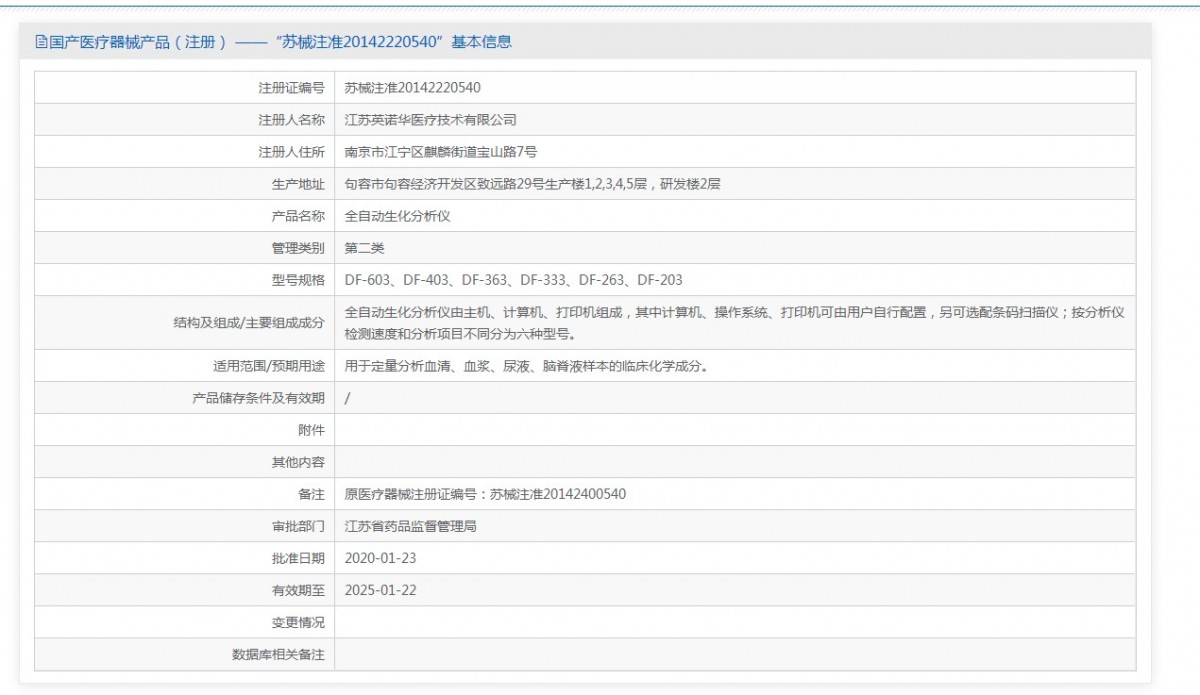The height and width of the screenshot is (695, 1200).
Task: Select the 苏械注准20142220540 value in 注册证编号 row
Action: click(x=412, y=88)
